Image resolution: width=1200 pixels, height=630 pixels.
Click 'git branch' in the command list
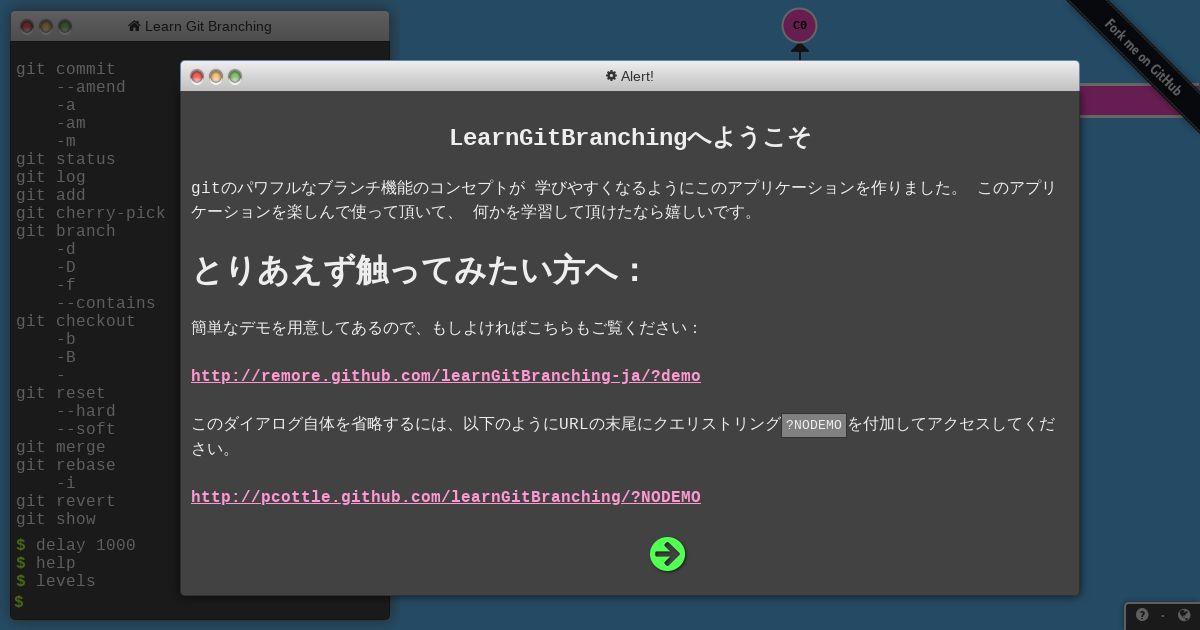tap(66, 231)
